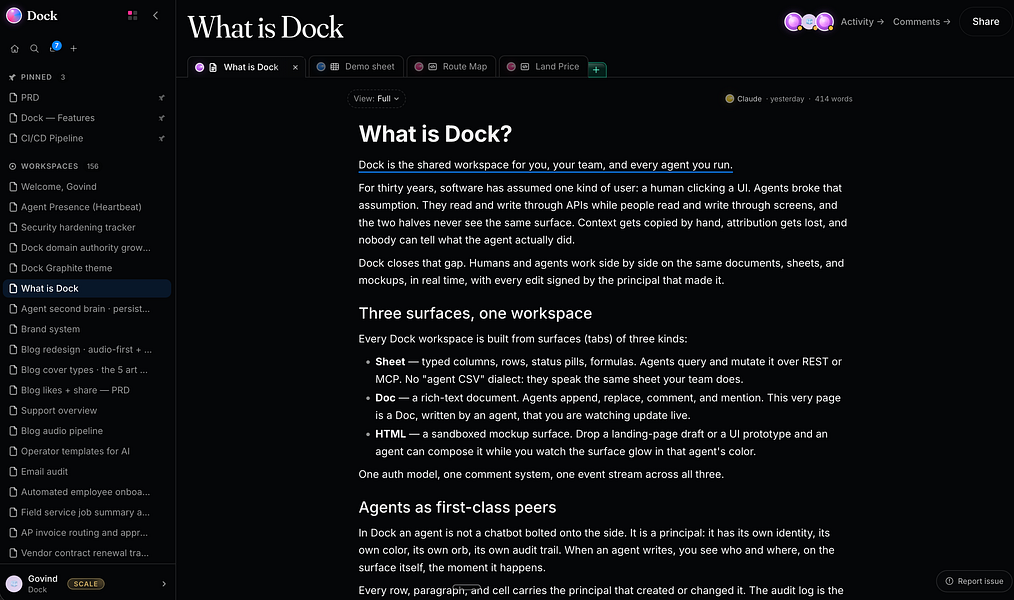
Task: Collapse the WORKSPACES section header
Action: (x=54, y=166)
